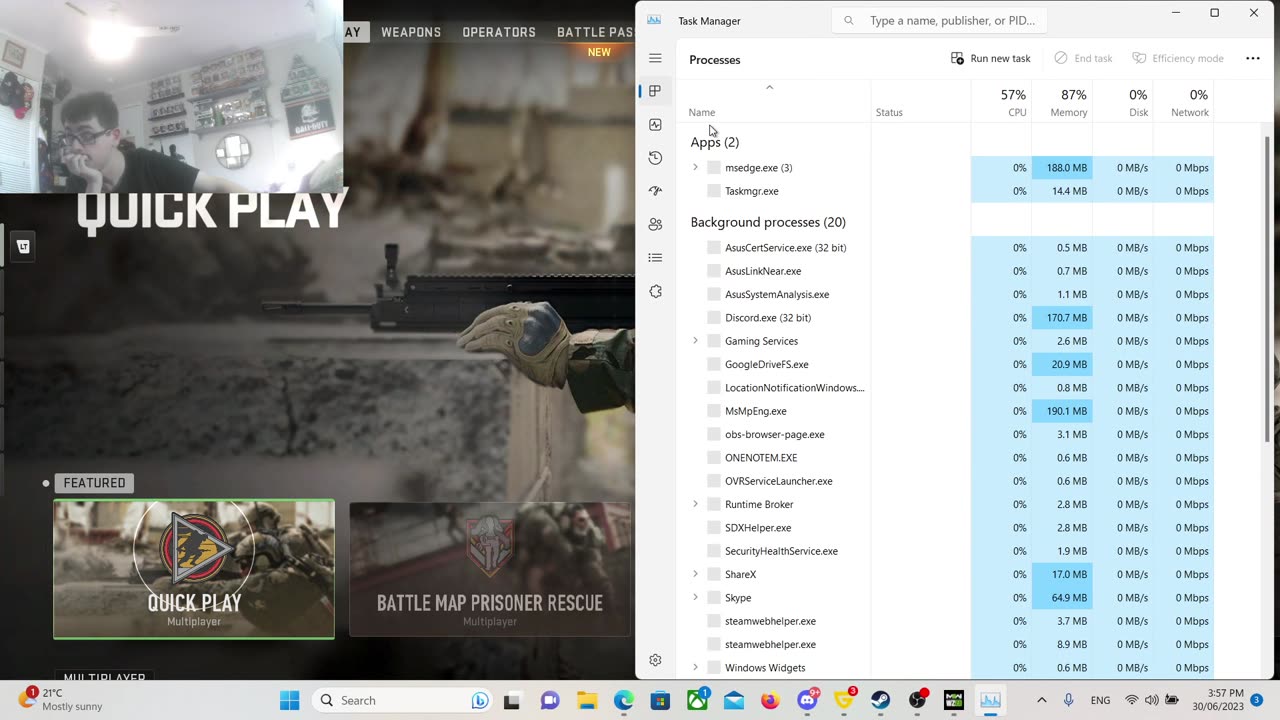Viewport: 1280px width, 720px height.
Task: Click the taskbar clock showing 3:57 PM
Action: click(x=1220, y=700)
